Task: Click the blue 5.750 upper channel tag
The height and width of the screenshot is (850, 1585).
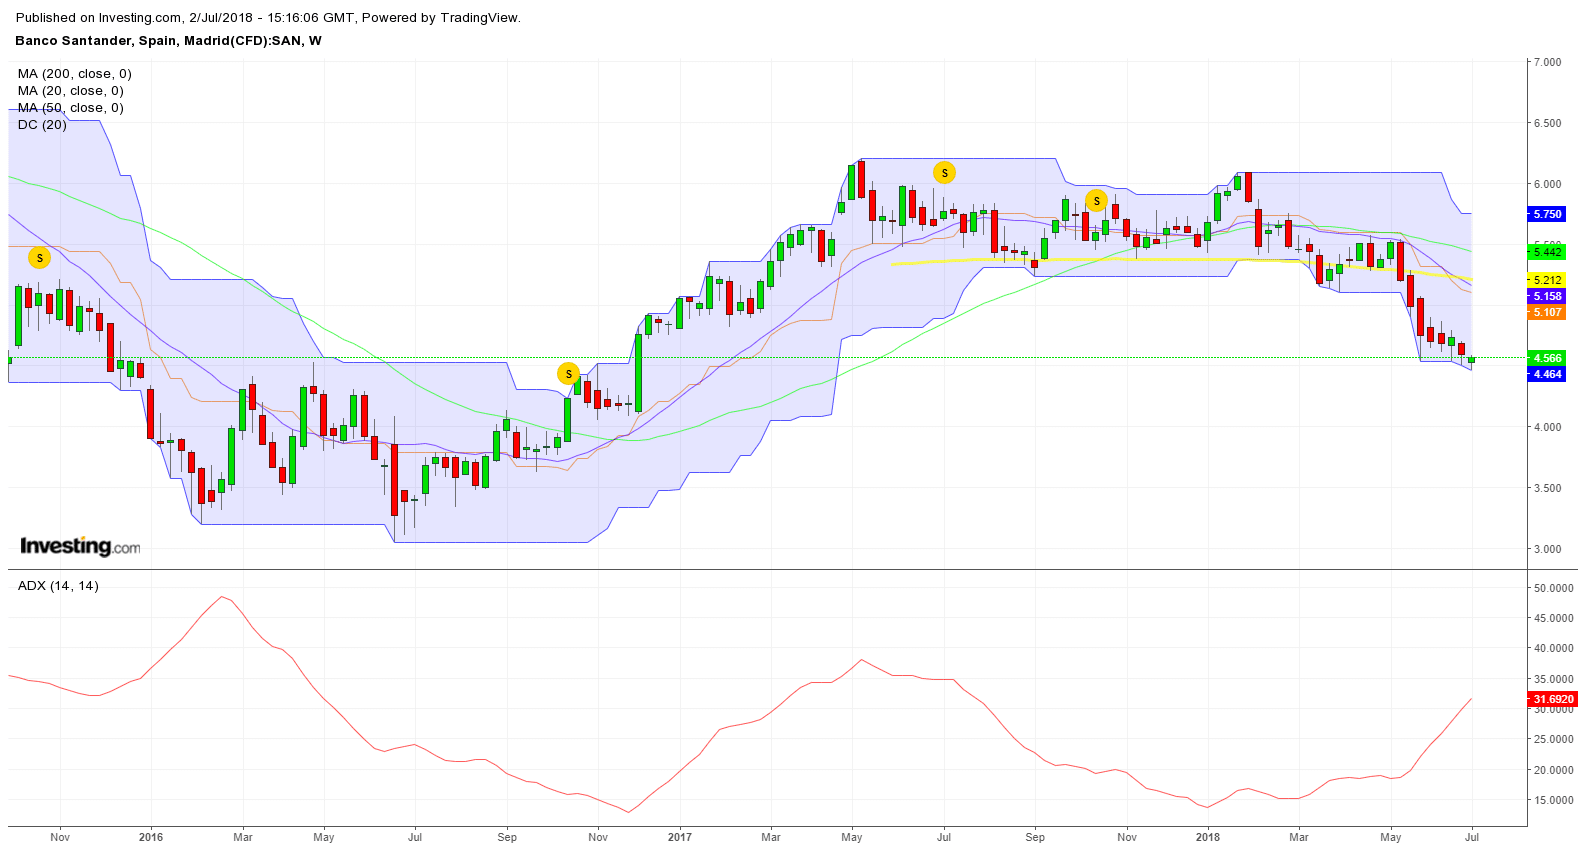Action: point(1547,214)
